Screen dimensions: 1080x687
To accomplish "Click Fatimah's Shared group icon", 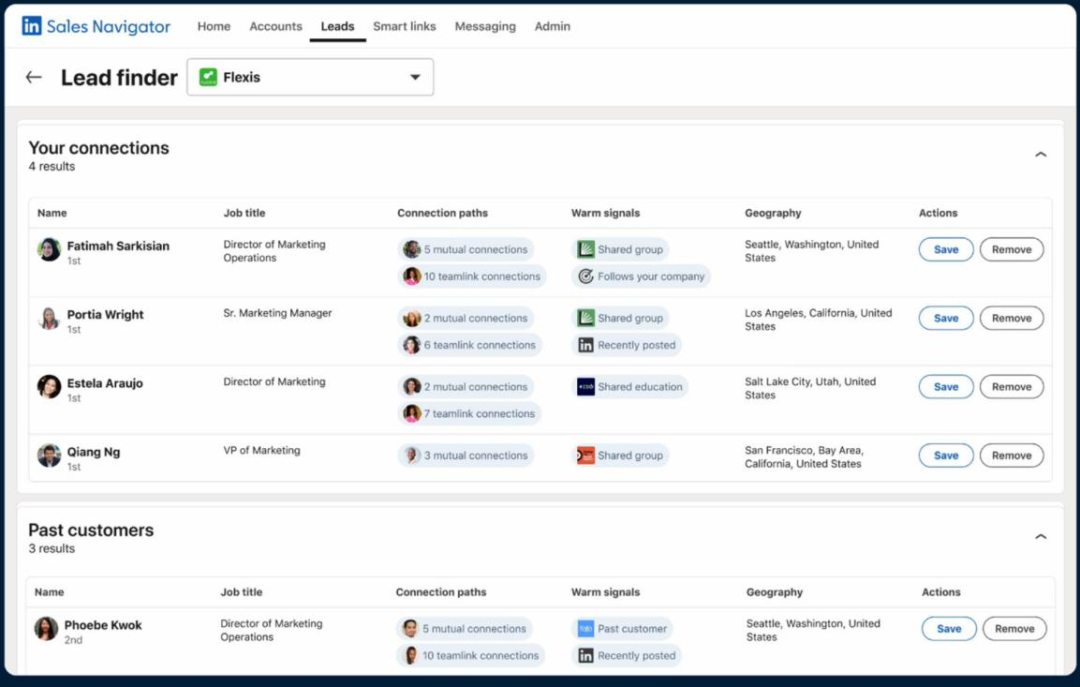I will click(x=585, y=249).
